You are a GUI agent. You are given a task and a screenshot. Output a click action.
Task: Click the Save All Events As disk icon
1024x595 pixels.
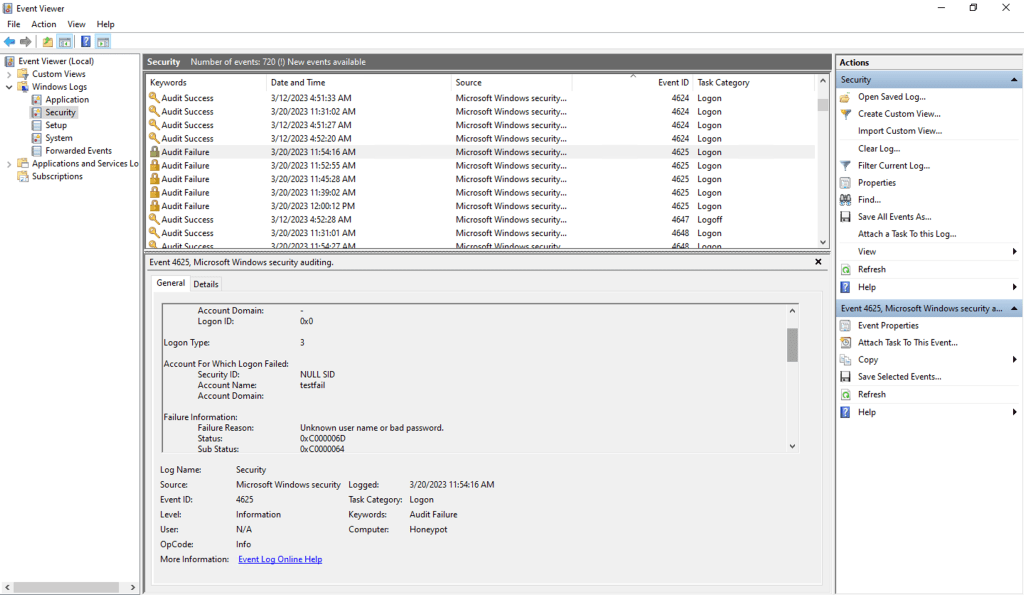click(845, 217)
